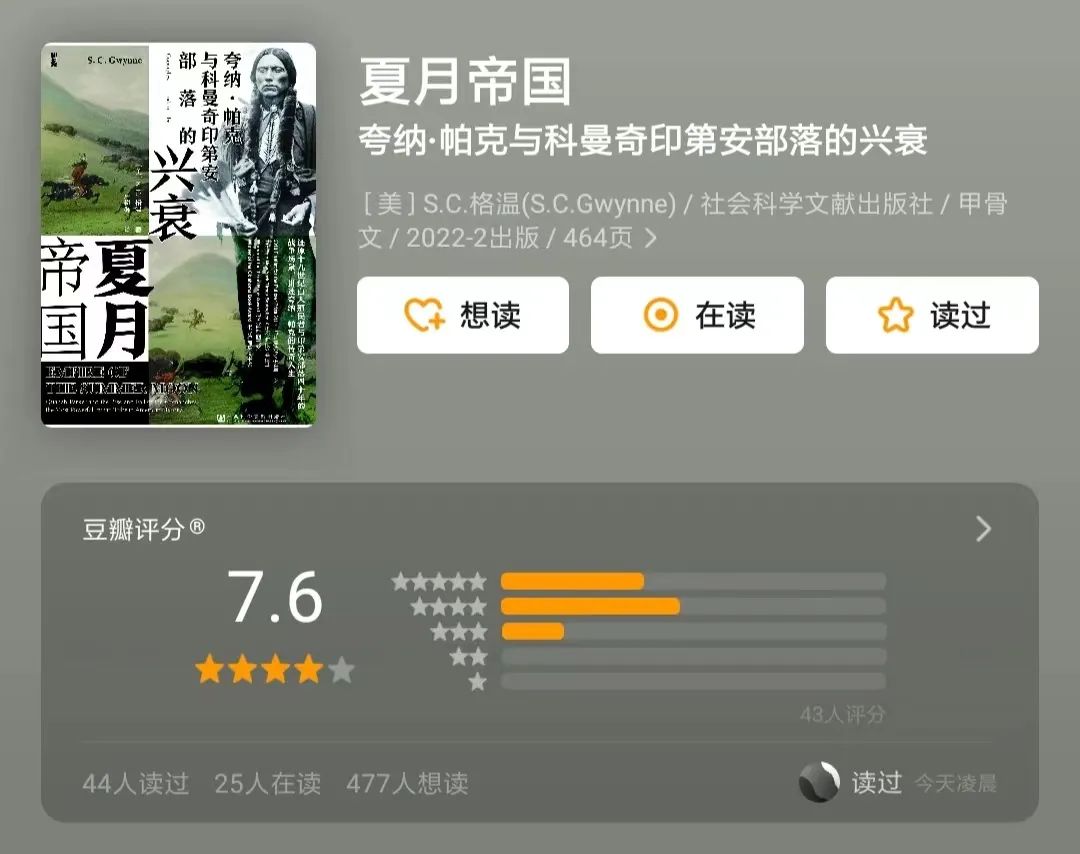This screenshot has height=854, width=1080.
Task: Tap the three-star rating bar
Action: pyautogui.click(x=693, y=631)
